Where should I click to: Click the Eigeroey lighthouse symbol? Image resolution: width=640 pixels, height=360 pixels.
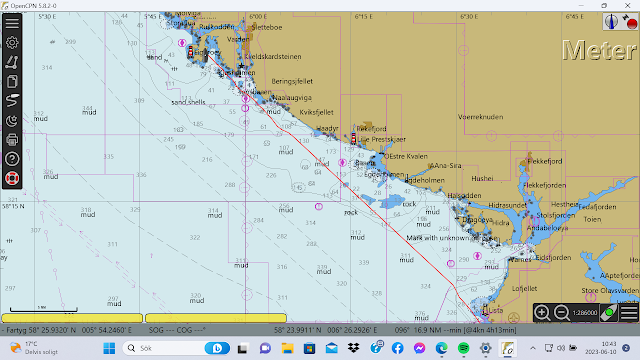click(x=190, y=51)
